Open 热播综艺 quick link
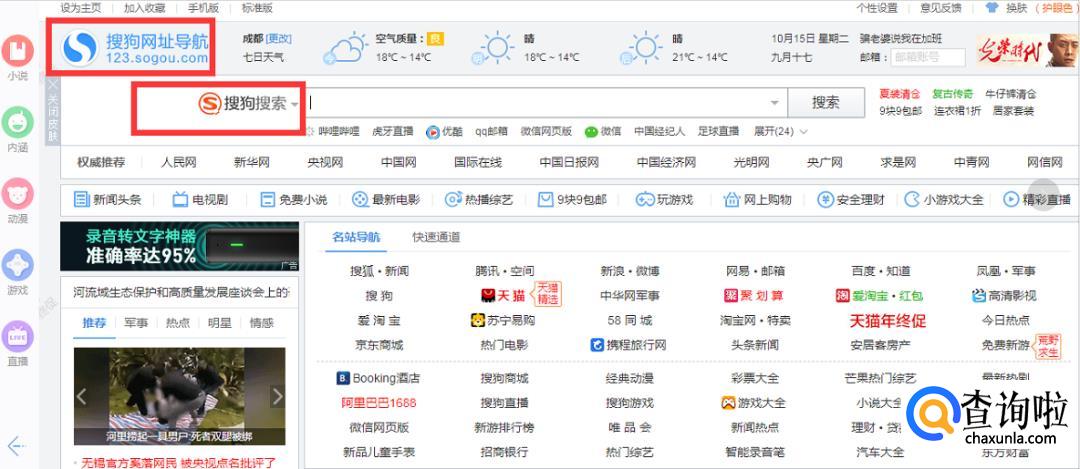 [x=479, y=200]
